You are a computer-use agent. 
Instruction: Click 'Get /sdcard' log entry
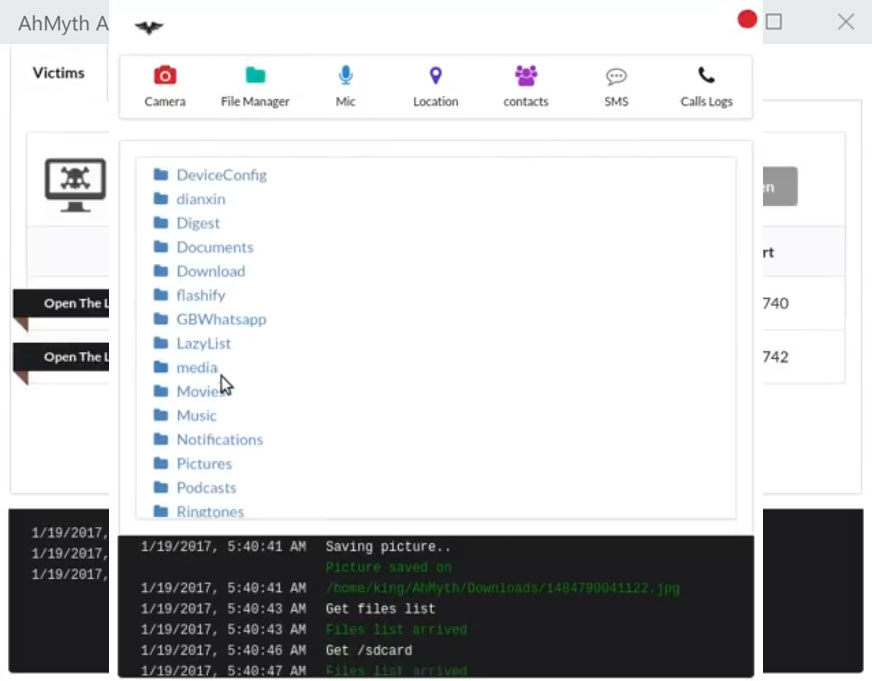tap(369, 650)
